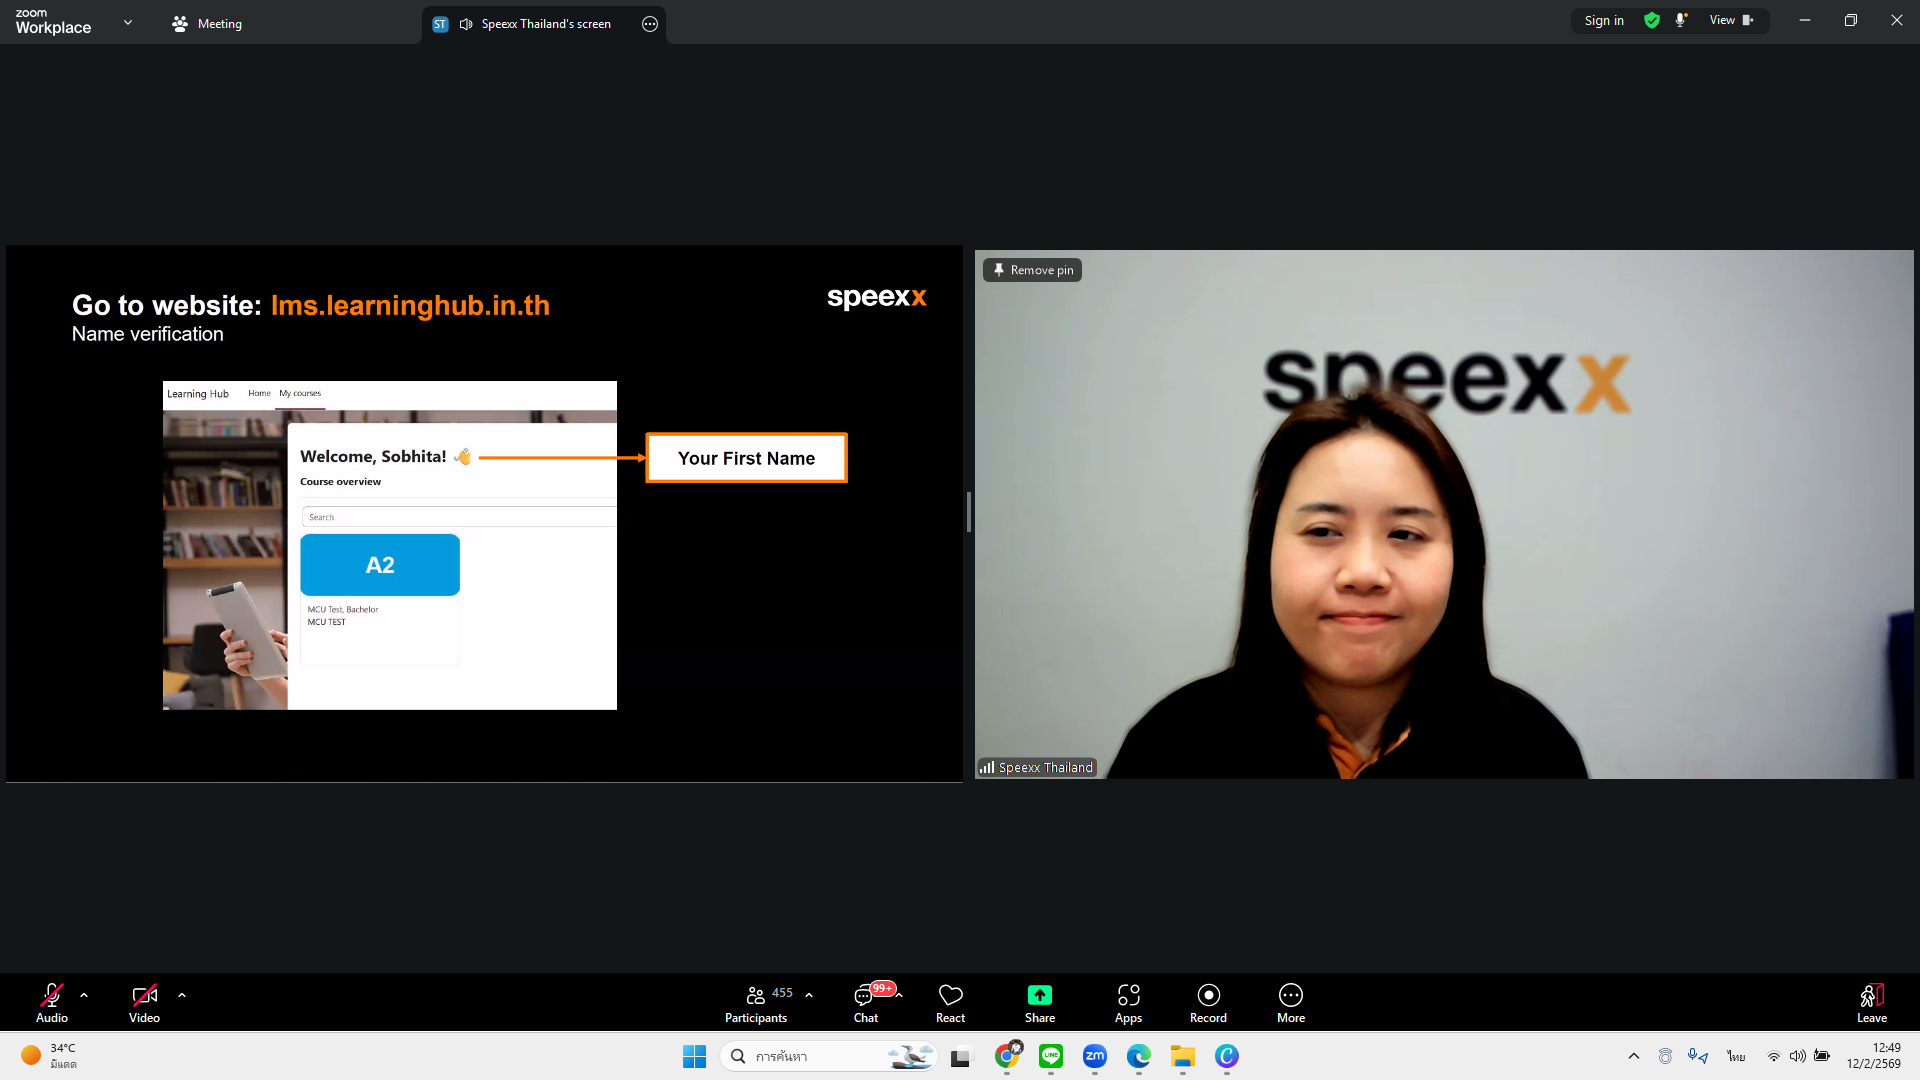Viewport: 1920px width, 1080px height.
Task: Open the Apps panel
Action: 1128,1003
